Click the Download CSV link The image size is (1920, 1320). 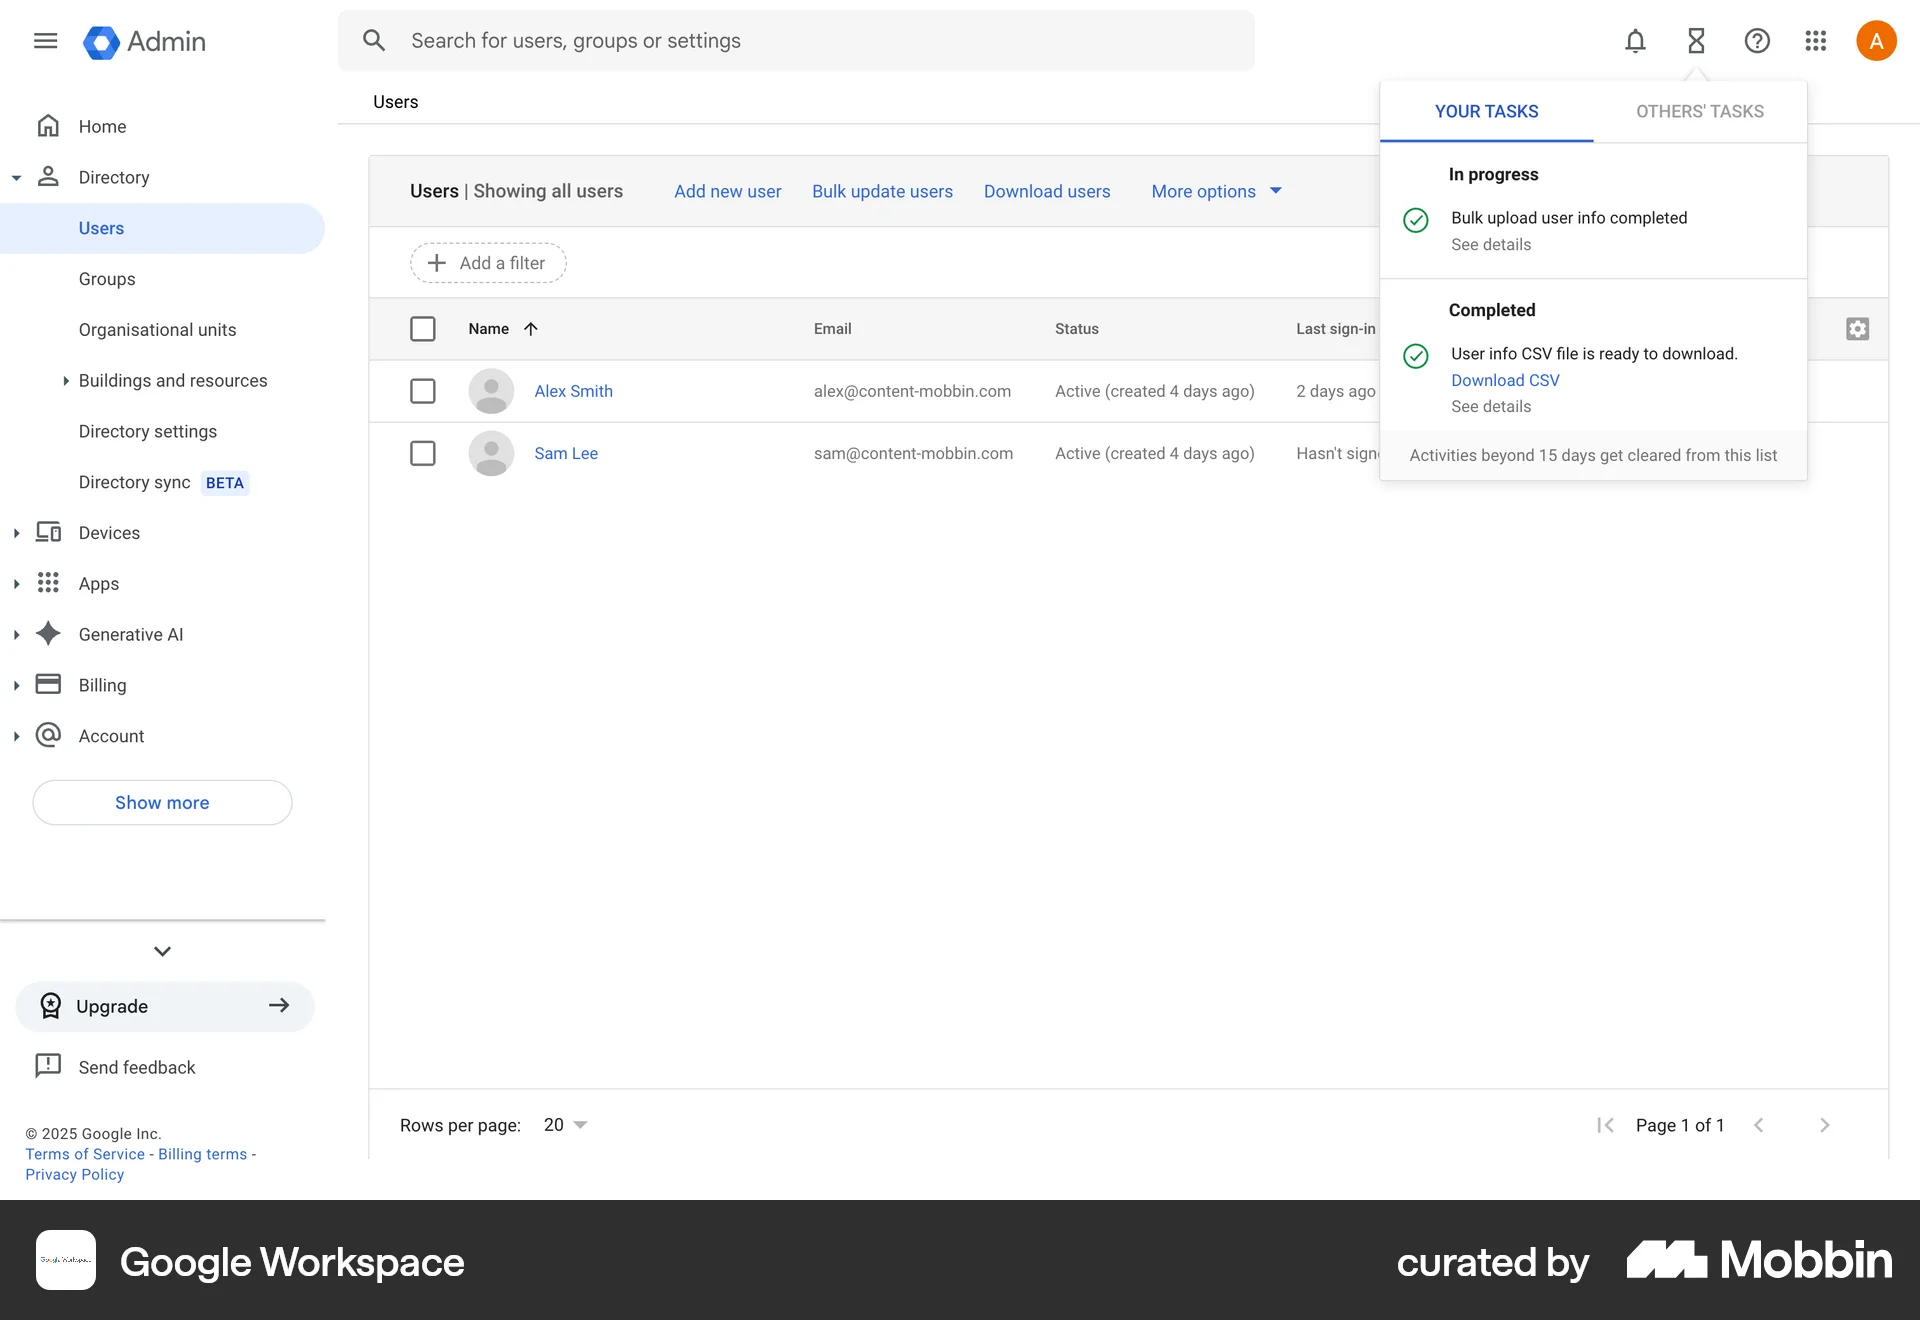1505,380
